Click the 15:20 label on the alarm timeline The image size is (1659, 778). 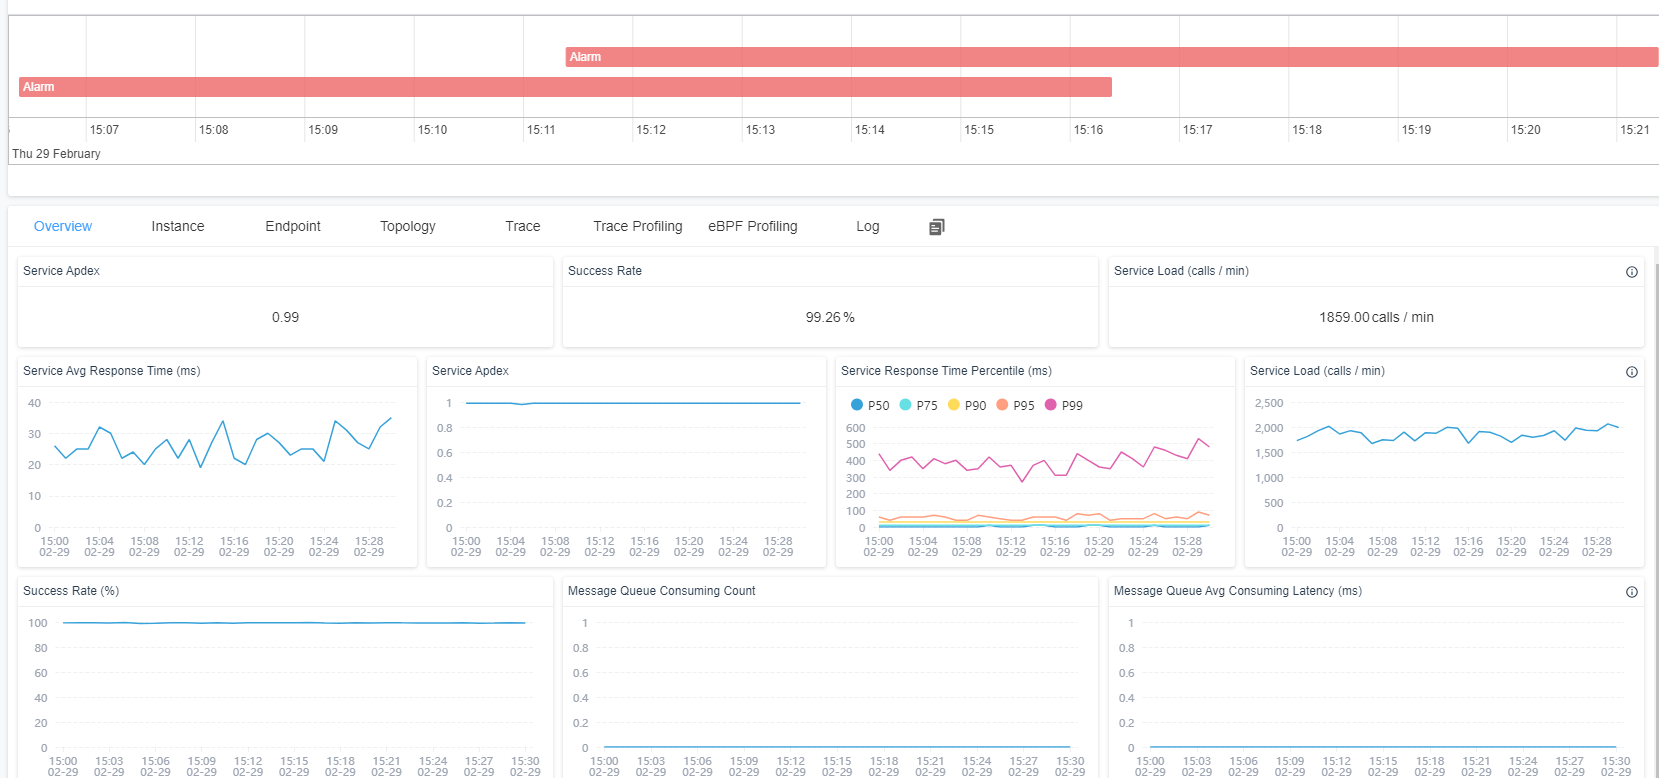click(x=1526, y=130)
